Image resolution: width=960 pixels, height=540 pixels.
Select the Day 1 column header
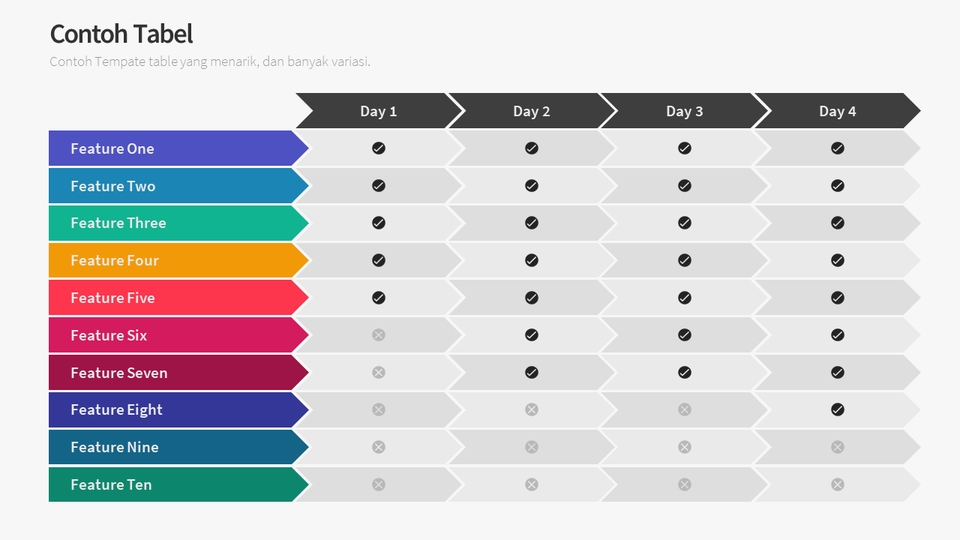(x=378, y=111)
